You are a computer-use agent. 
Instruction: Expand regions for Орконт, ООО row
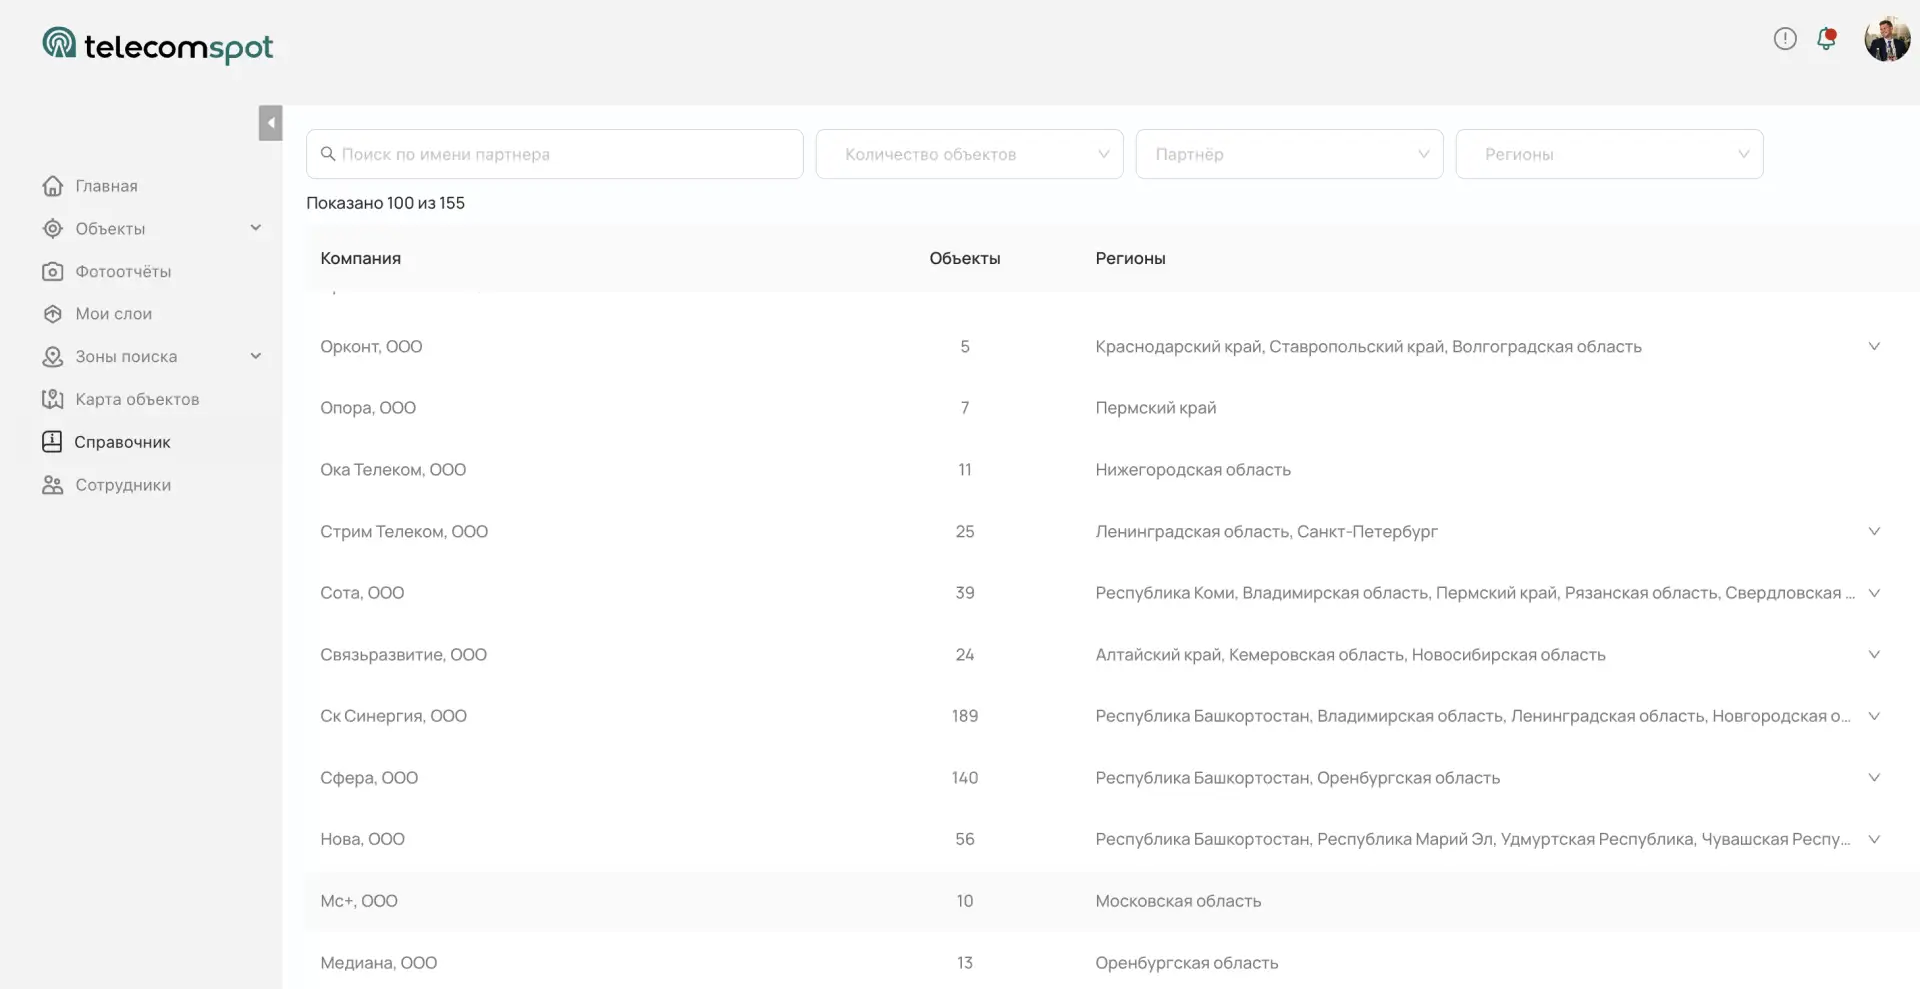click(x=1874, y=346)
